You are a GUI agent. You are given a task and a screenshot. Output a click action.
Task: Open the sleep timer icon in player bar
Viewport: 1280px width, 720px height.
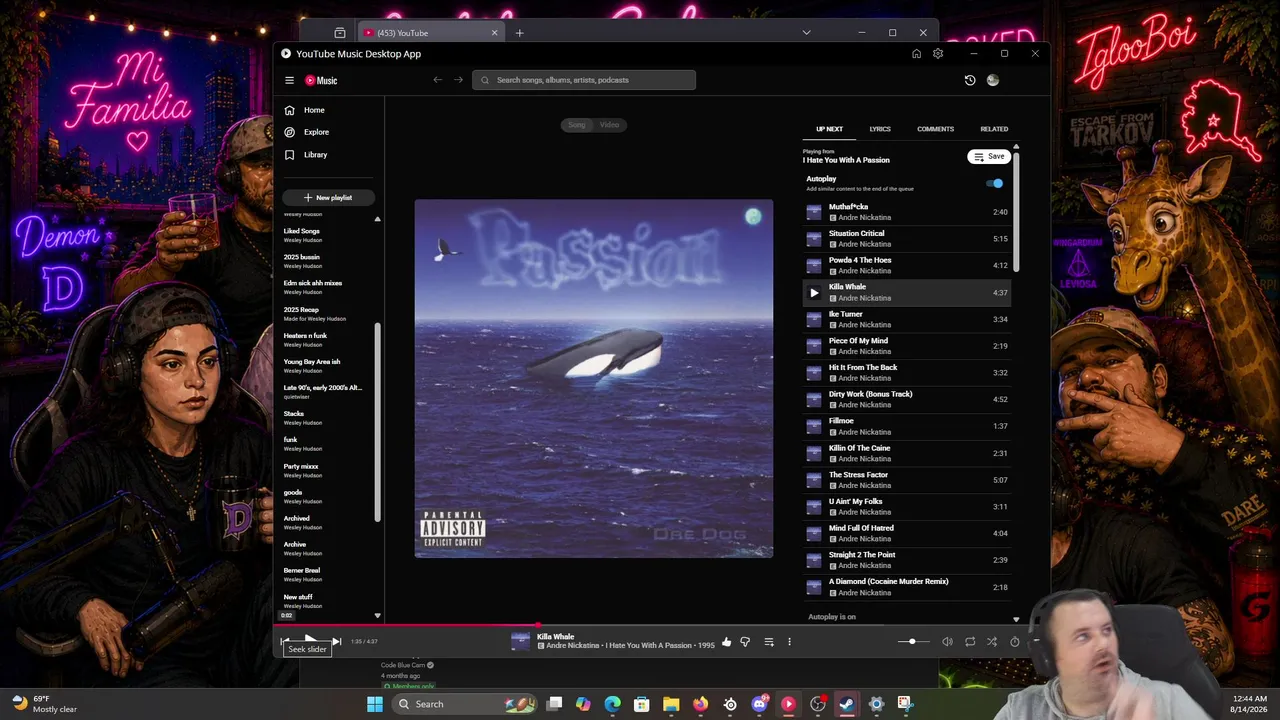1015,642
